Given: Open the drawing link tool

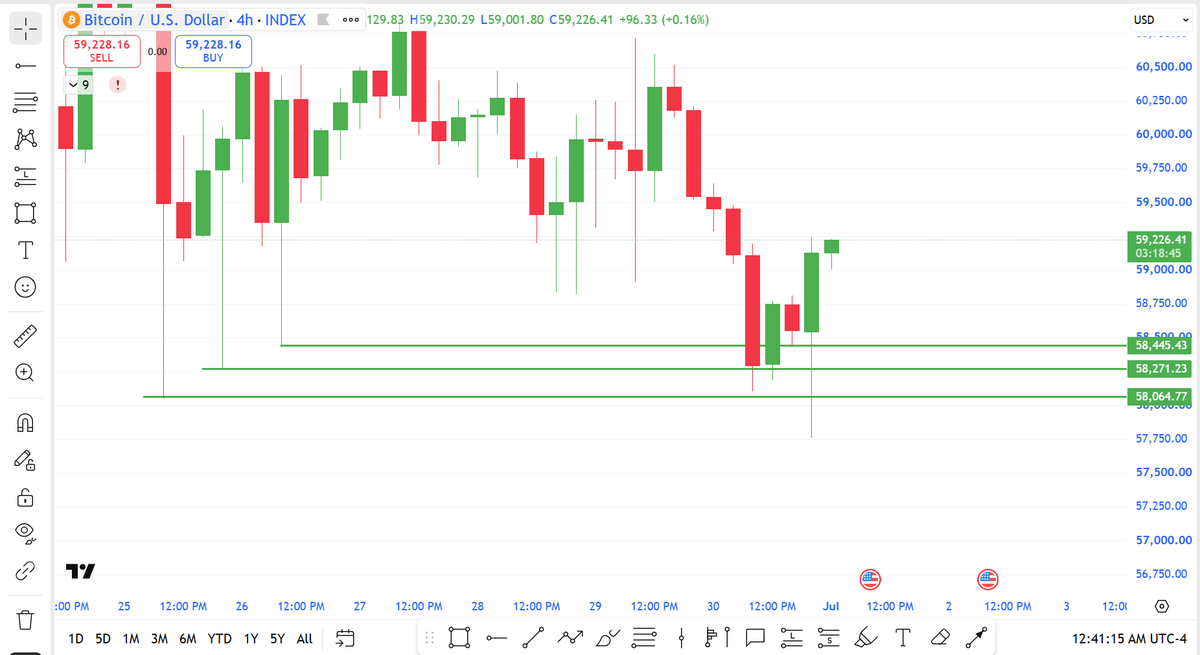Looking at the screenshot, I should 25,571.
